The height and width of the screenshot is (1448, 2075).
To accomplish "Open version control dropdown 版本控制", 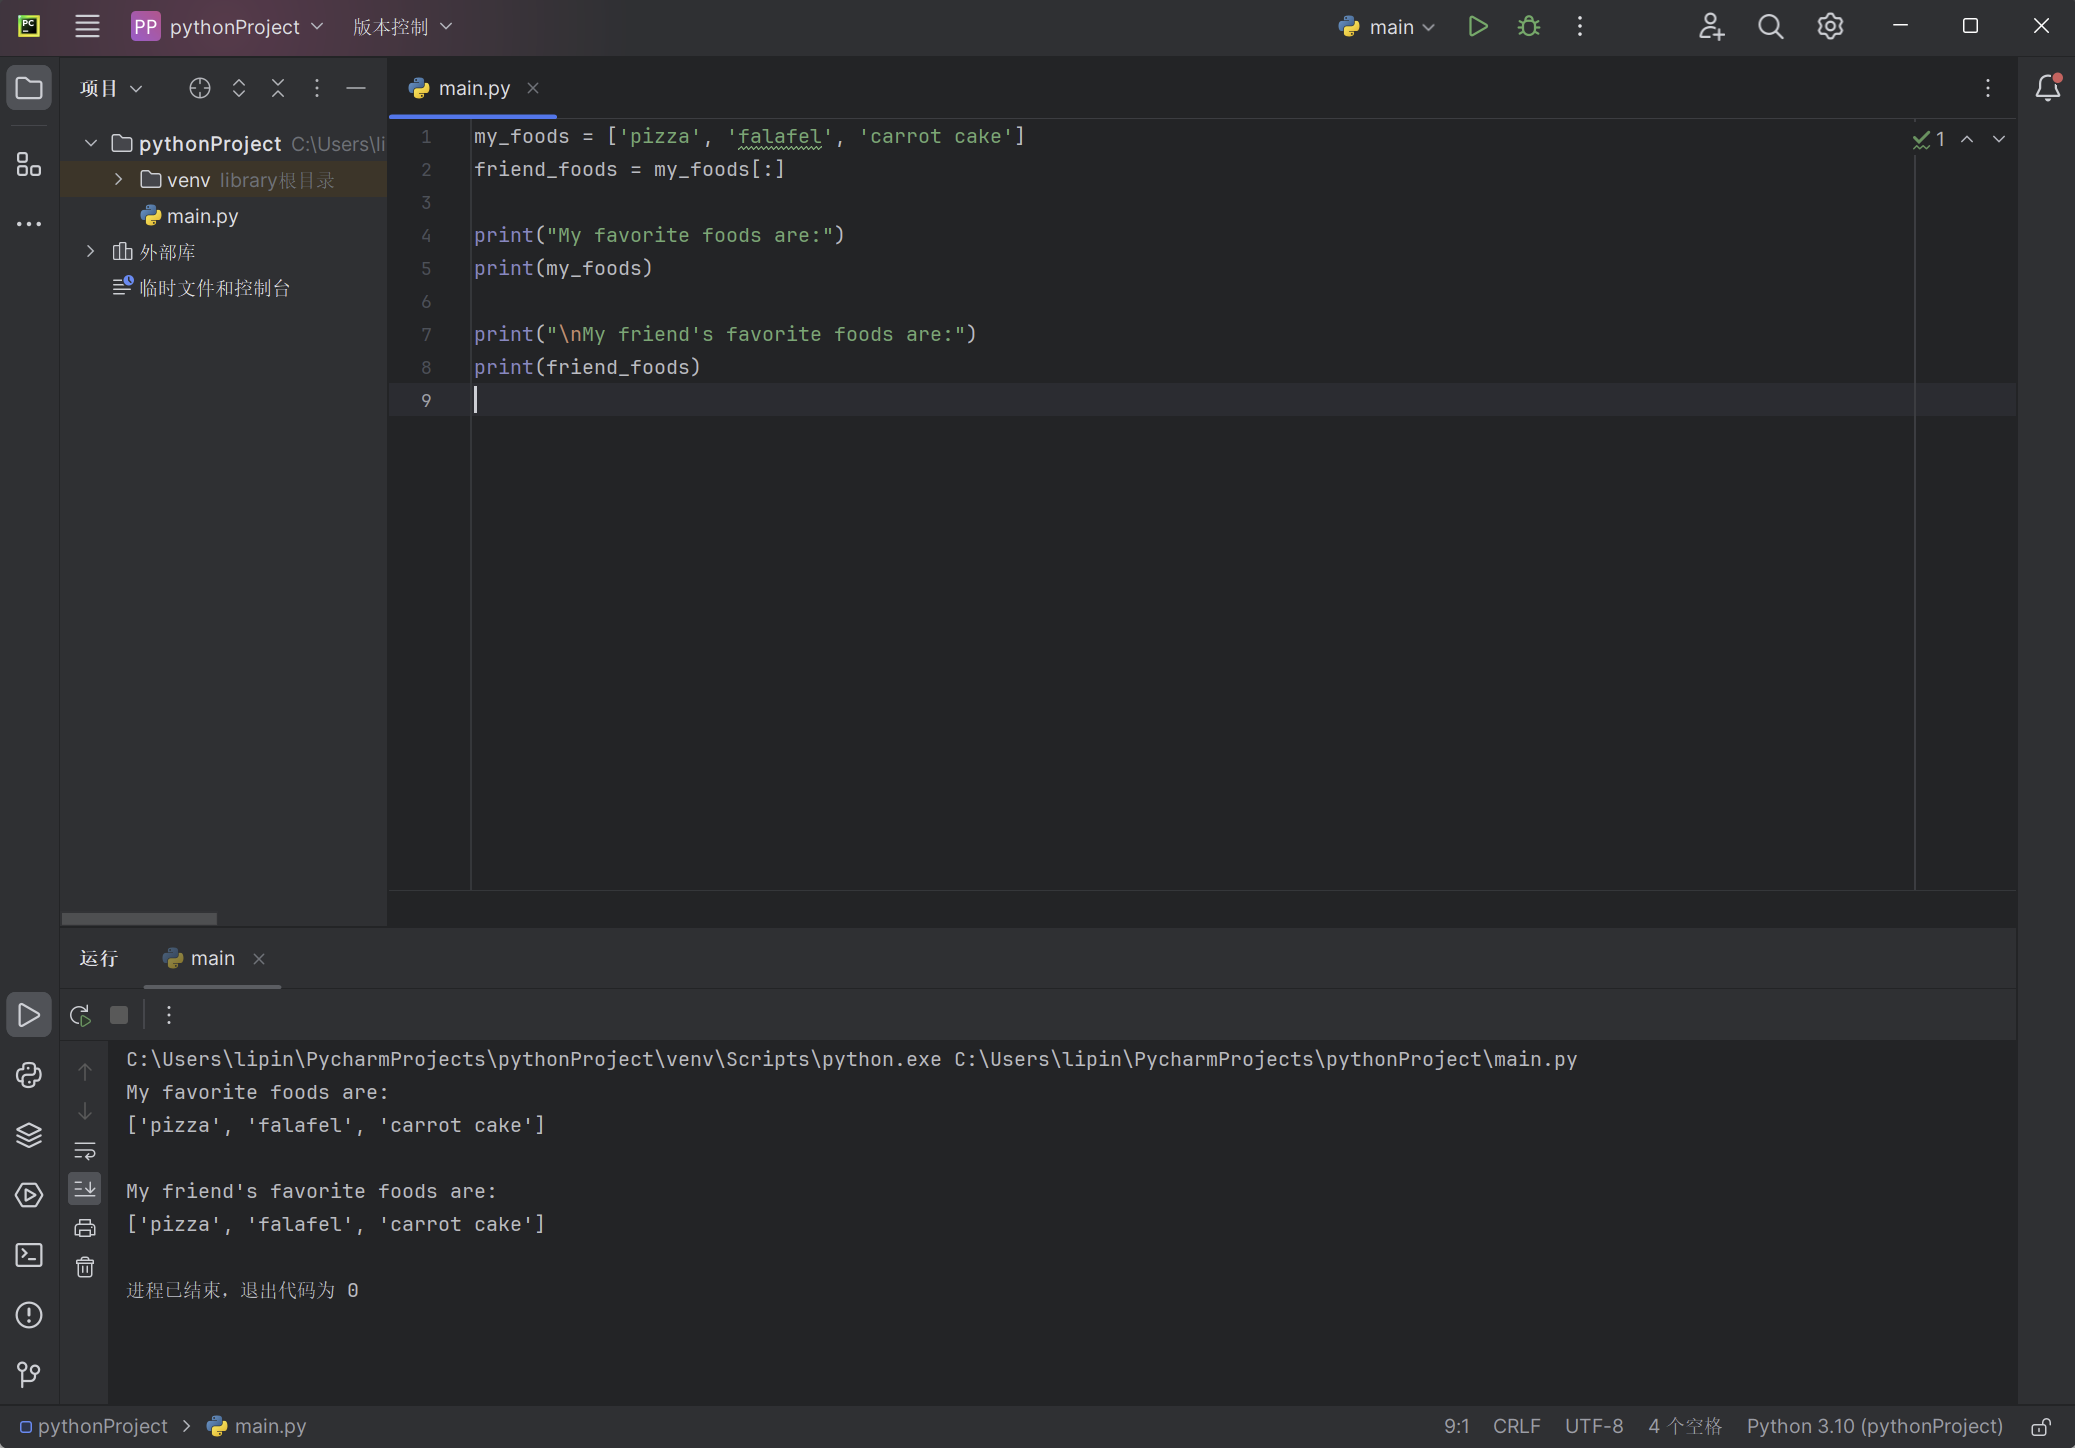I will click(403, 27).
